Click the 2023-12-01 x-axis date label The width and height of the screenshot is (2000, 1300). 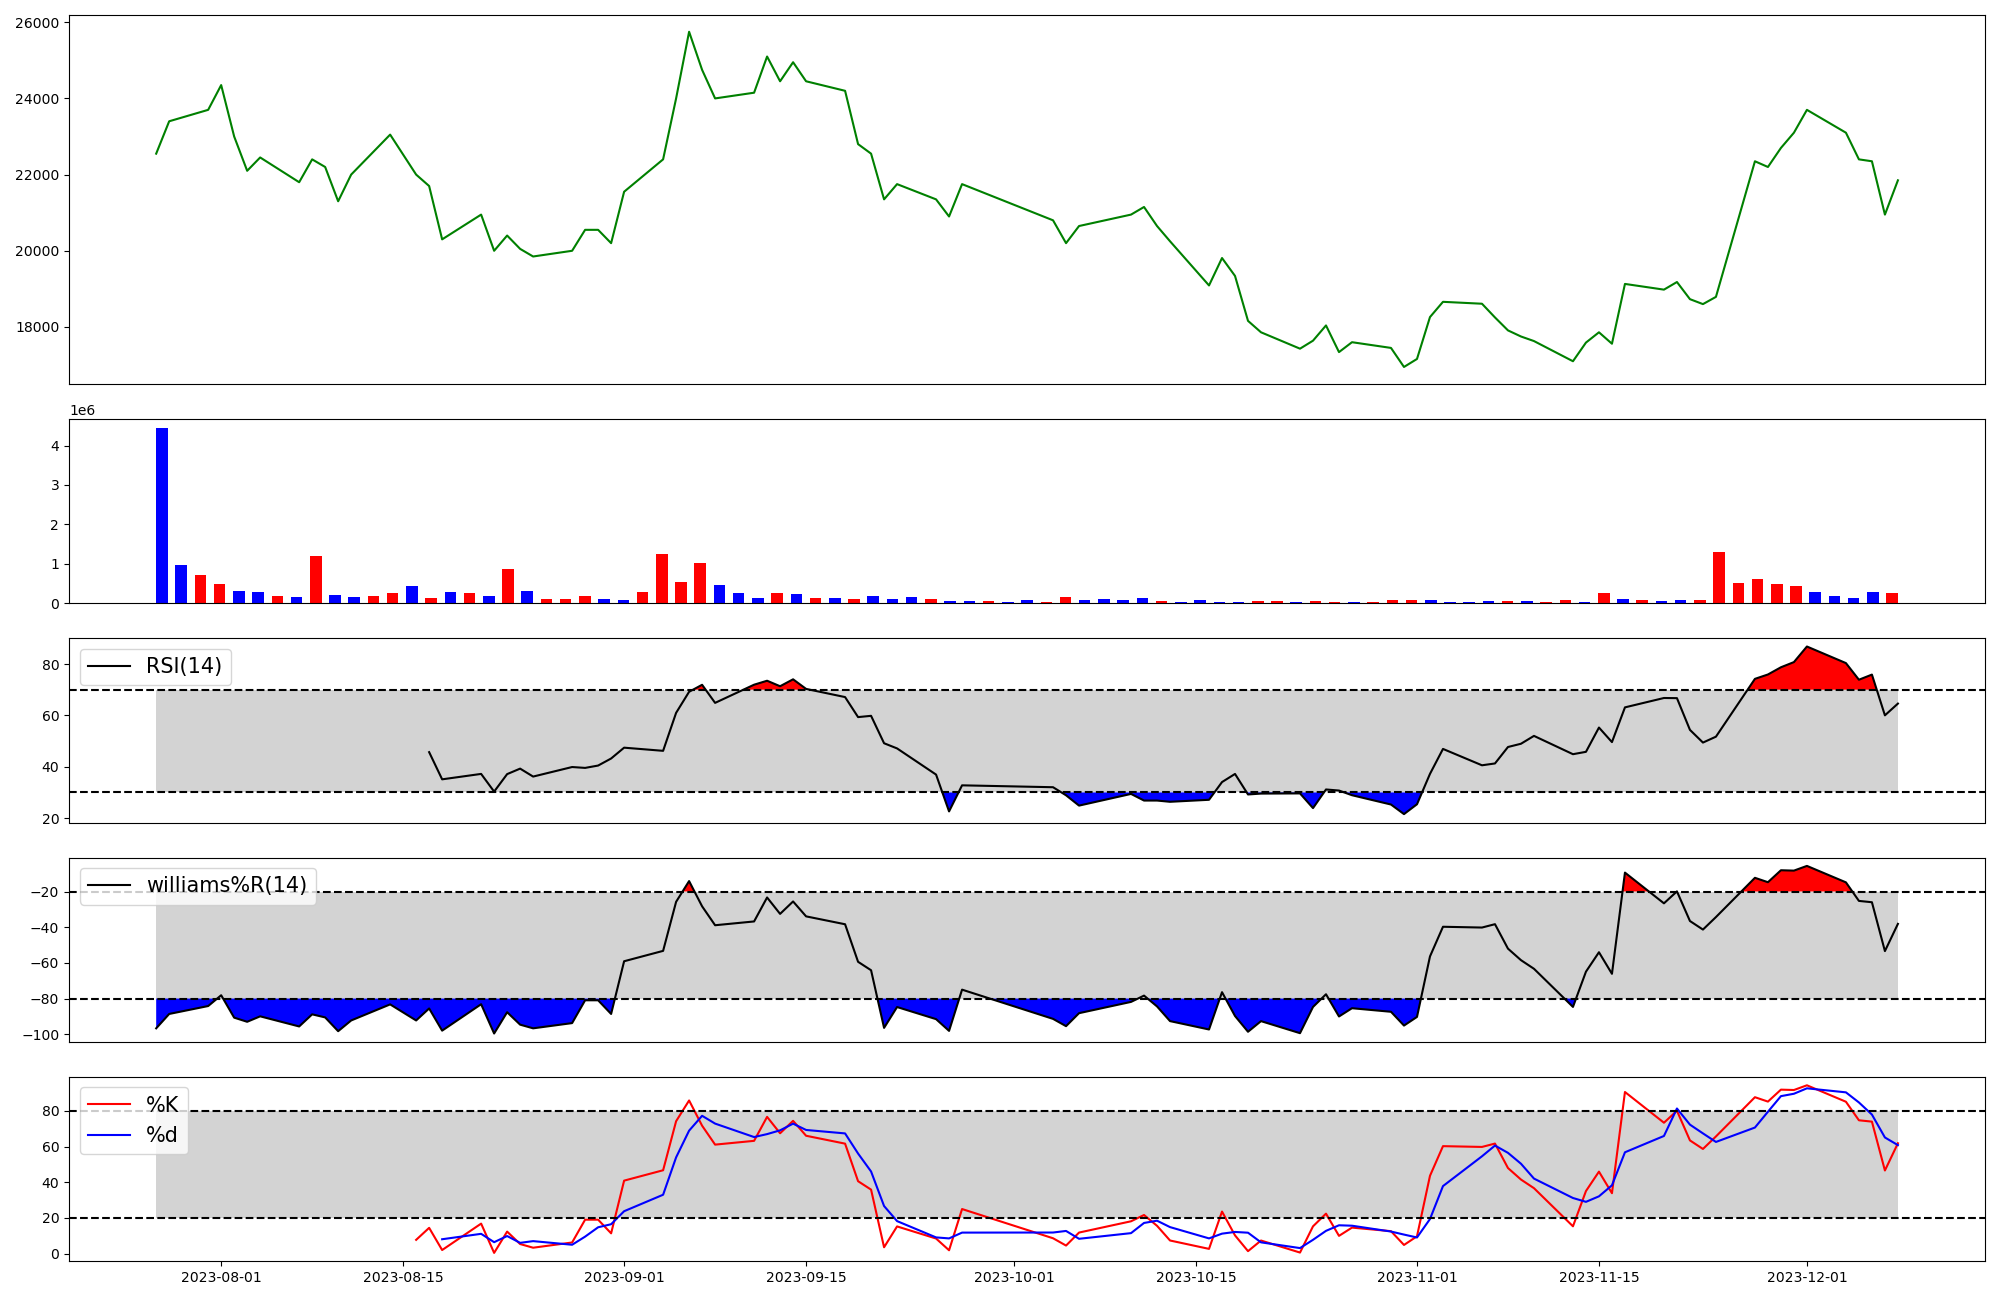coord(1807,1277)
